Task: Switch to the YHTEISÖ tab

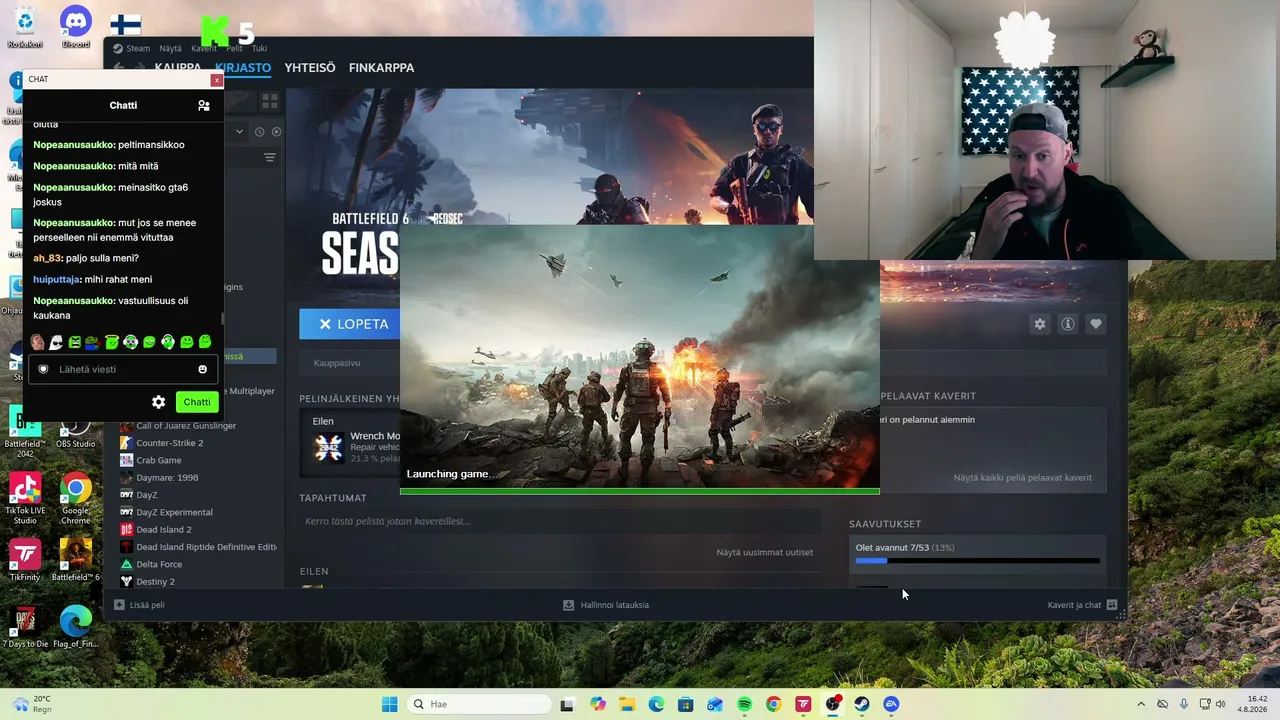Action: [310, 68]
